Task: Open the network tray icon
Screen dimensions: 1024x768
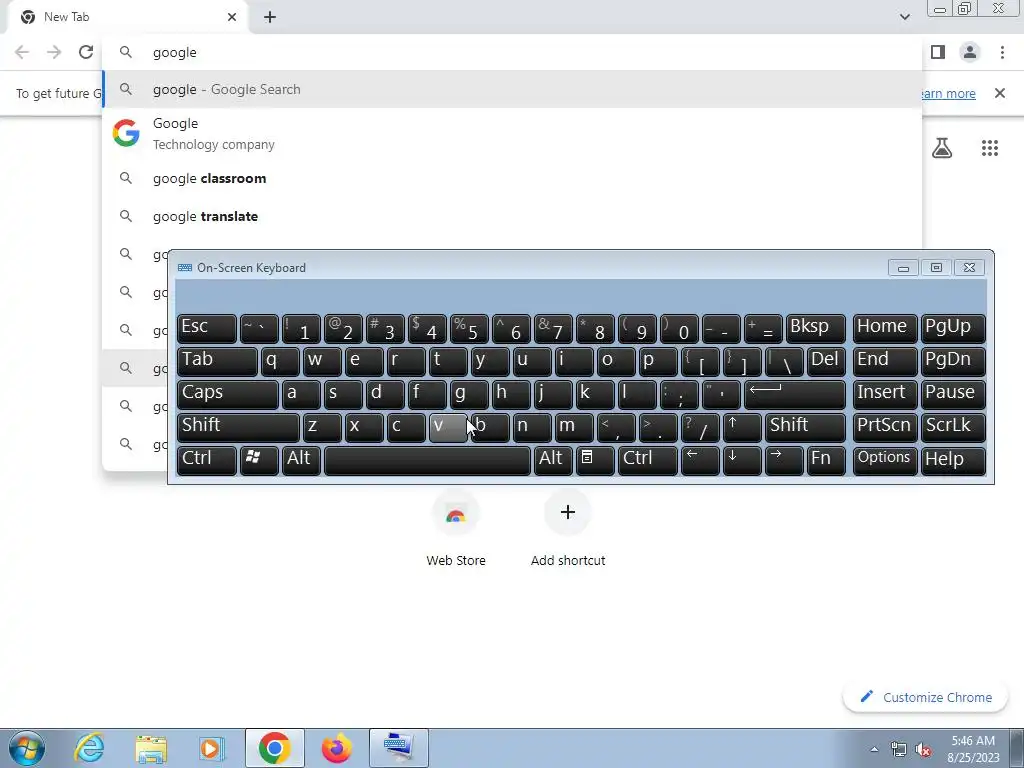Action: [x=899, y=749]
